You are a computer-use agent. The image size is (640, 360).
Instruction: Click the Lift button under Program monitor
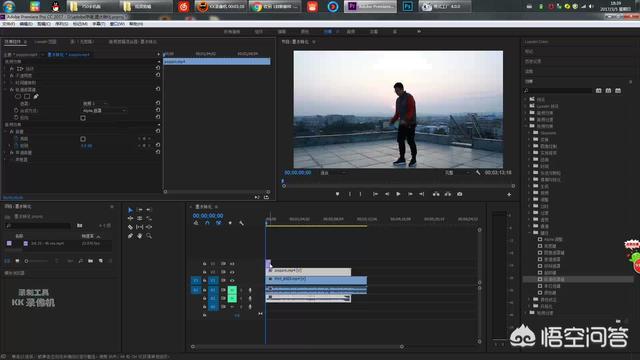coord(436,194)
